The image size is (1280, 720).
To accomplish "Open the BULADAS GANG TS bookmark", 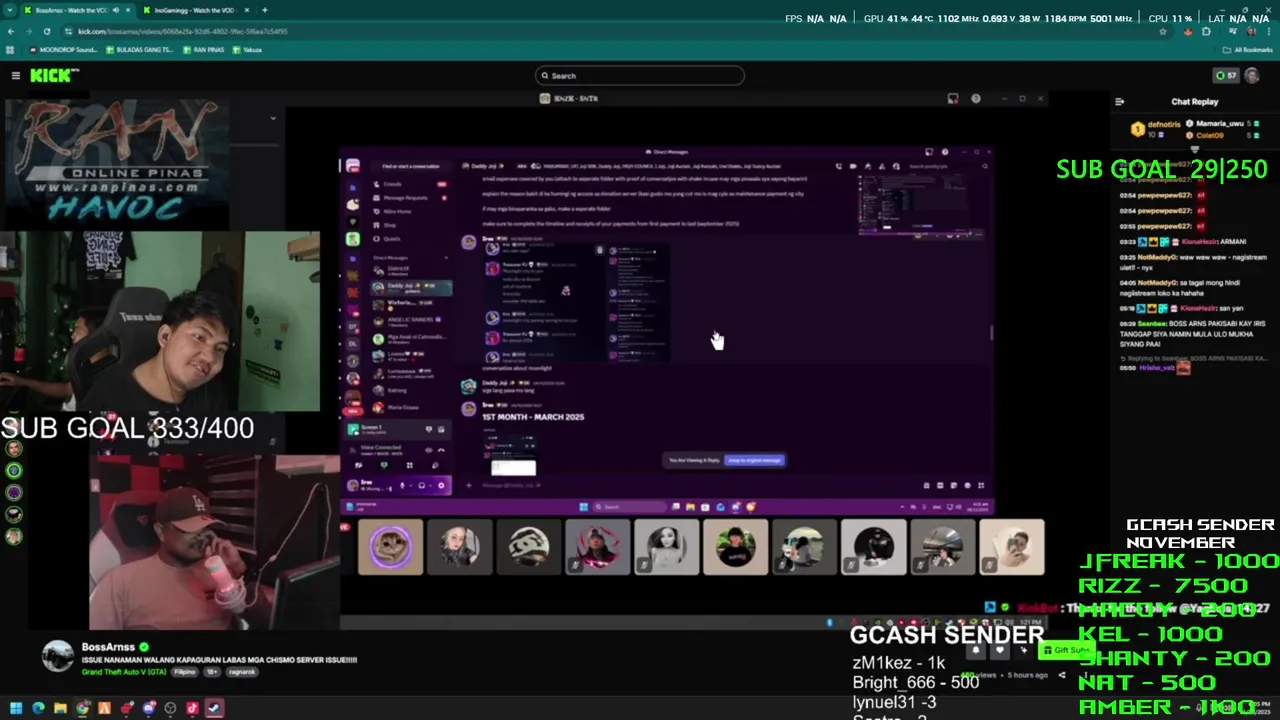I will (x=138, y=49).
